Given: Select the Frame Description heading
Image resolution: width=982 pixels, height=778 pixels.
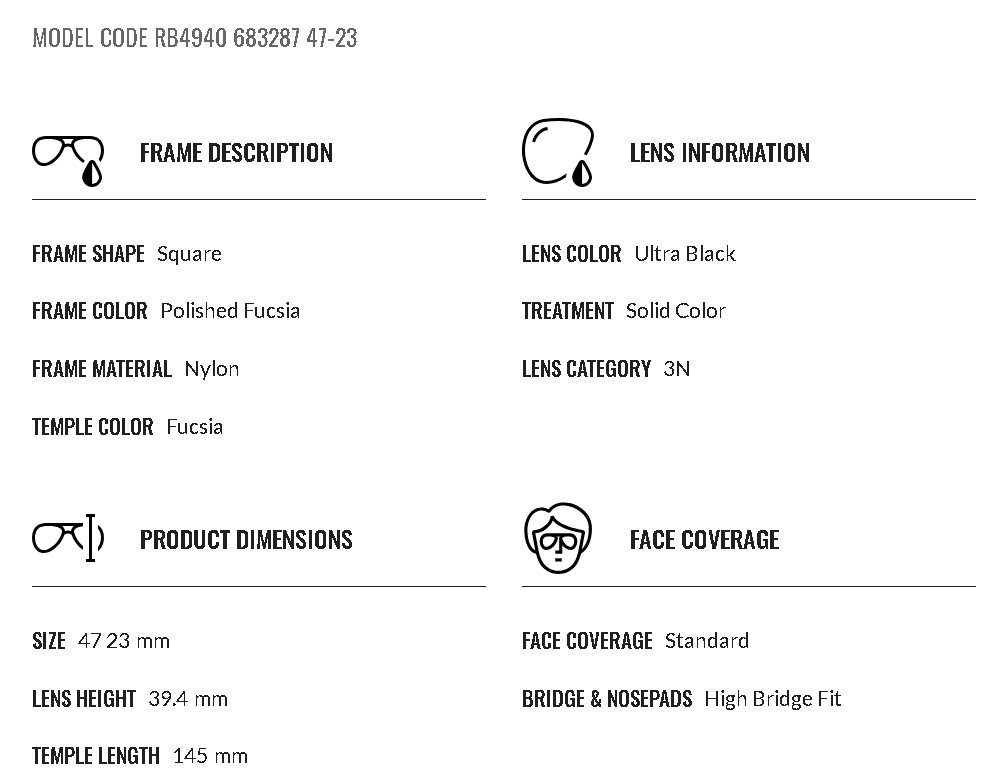Looking at the screenshot, I should (x=236, y=153).
